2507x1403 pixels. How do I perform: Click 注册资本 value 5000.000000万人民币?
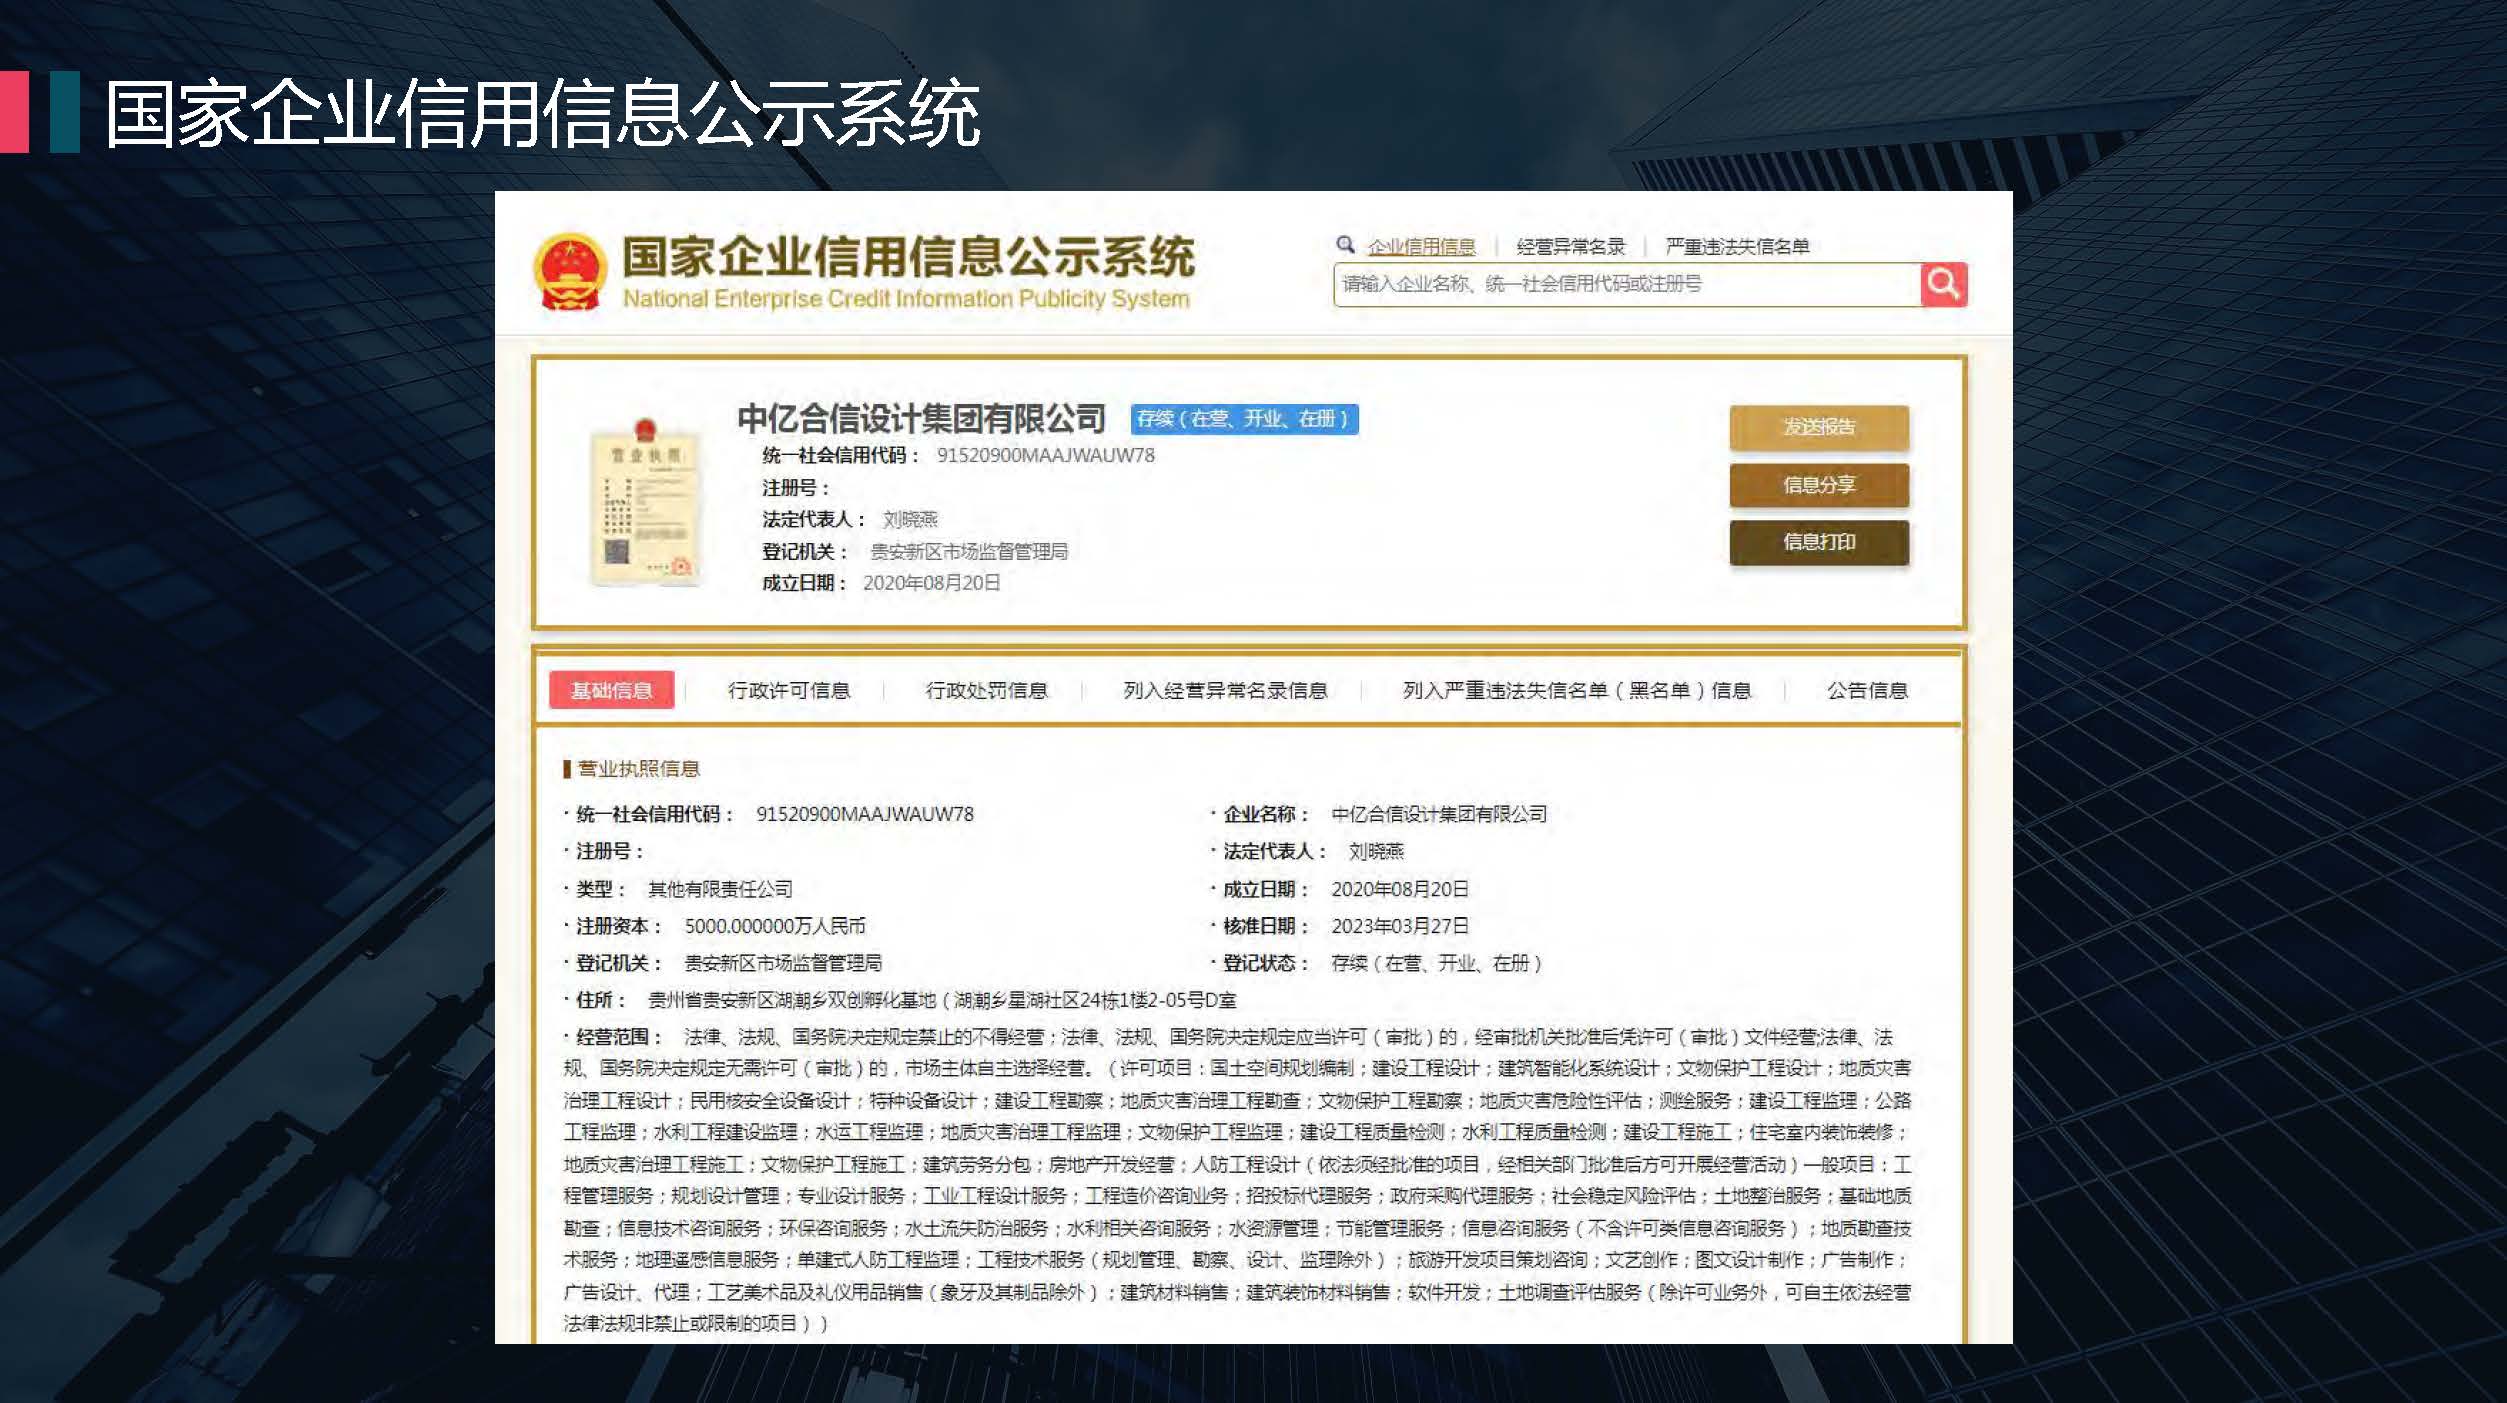(x=775, y=926)
